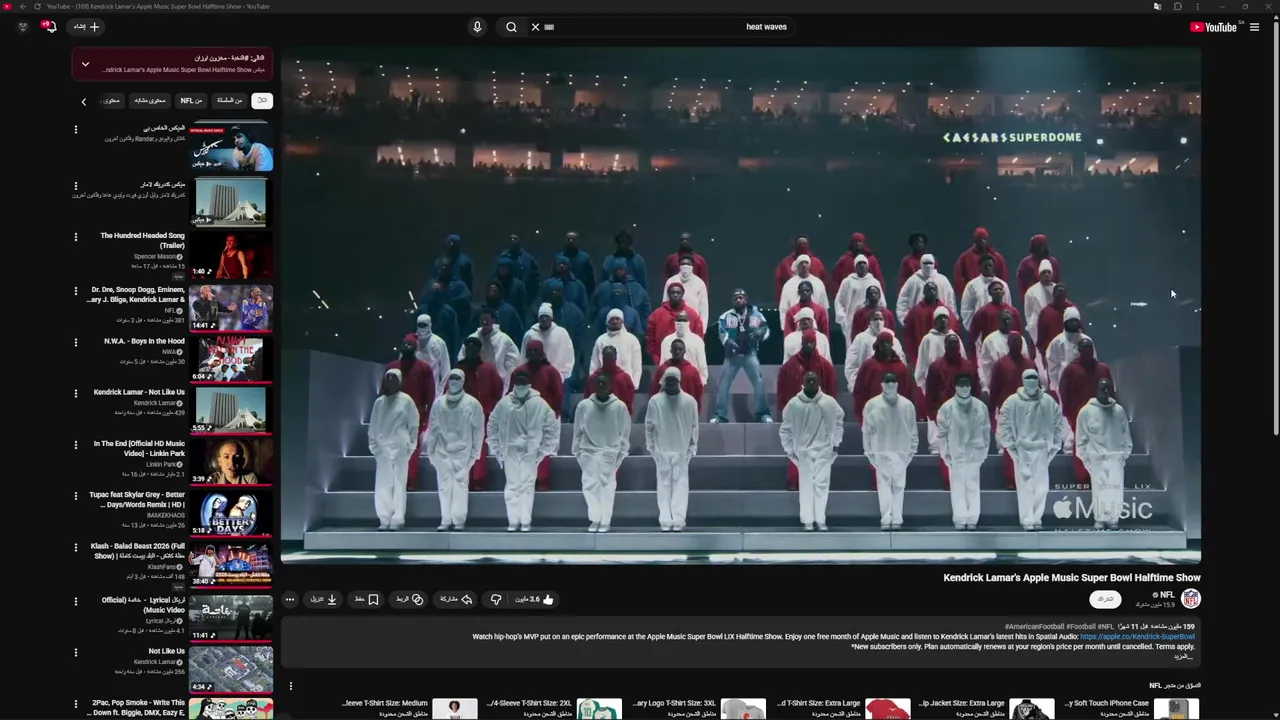
Task: Click the #AmericanFootball hashtag
Action: click(x=1034, y=626)
